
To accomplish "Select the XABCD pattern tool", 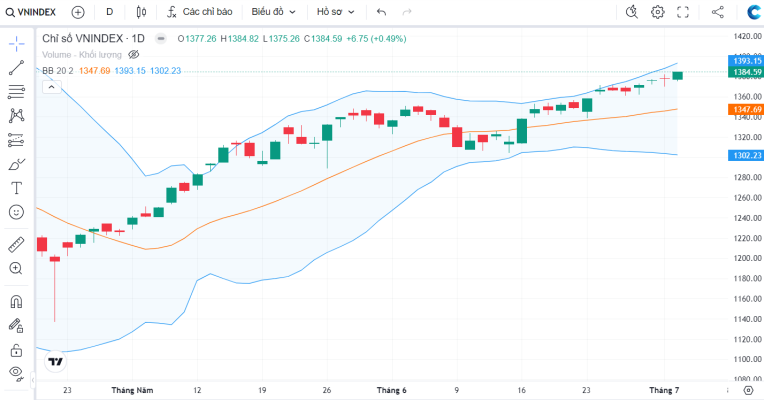I will (x=17, y=115).
